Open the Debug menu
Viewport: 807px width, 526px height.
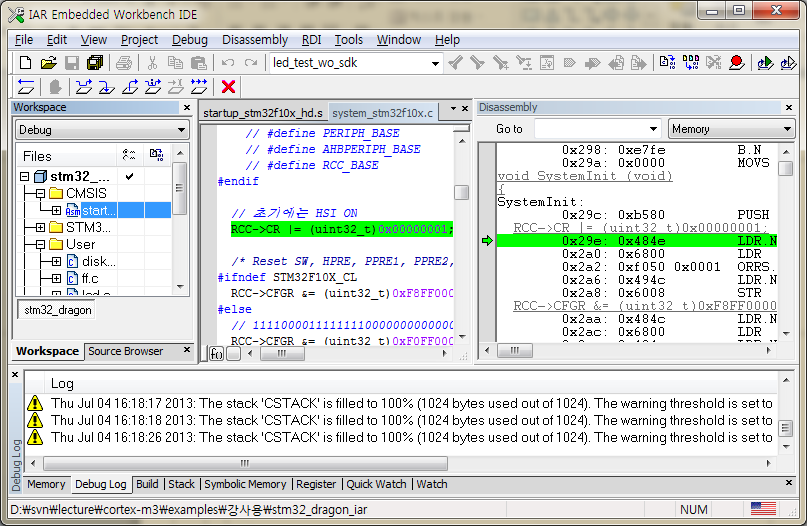(189, 40)
